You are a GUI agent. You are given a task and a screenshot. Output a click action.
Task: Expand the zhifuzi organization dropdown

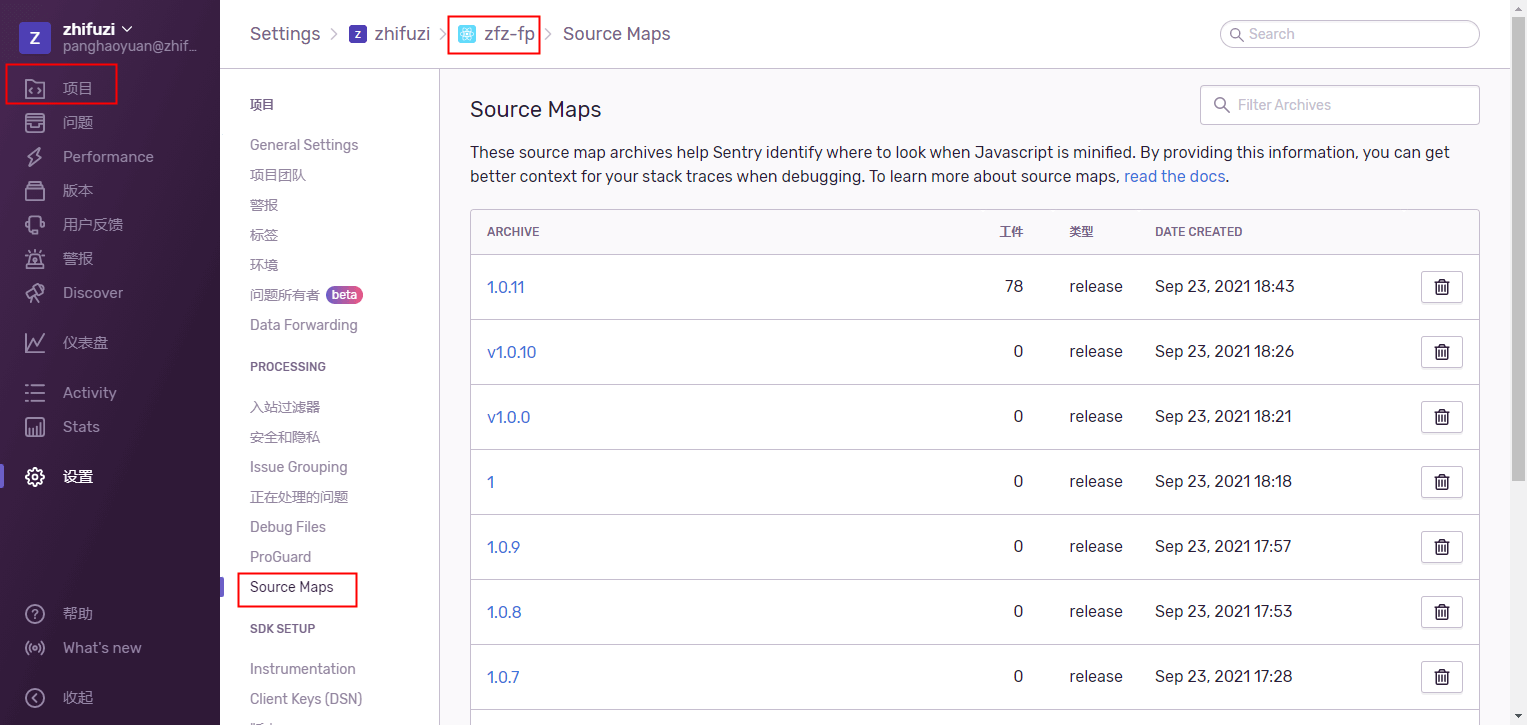pyautogui.click(x=98, y=29)
